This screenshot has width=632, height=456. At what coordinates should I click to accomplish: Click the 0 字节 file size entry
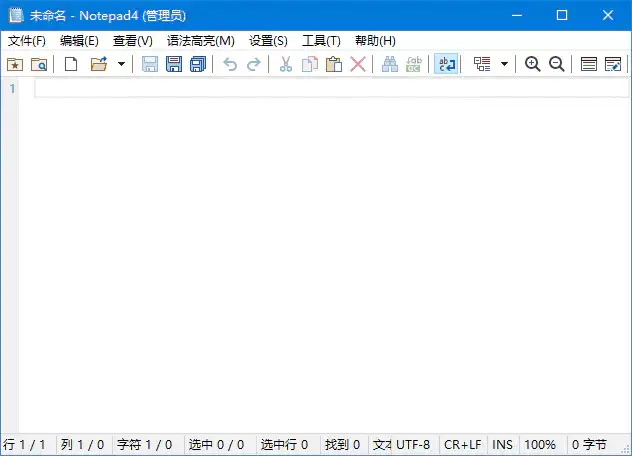pos(589,445)
